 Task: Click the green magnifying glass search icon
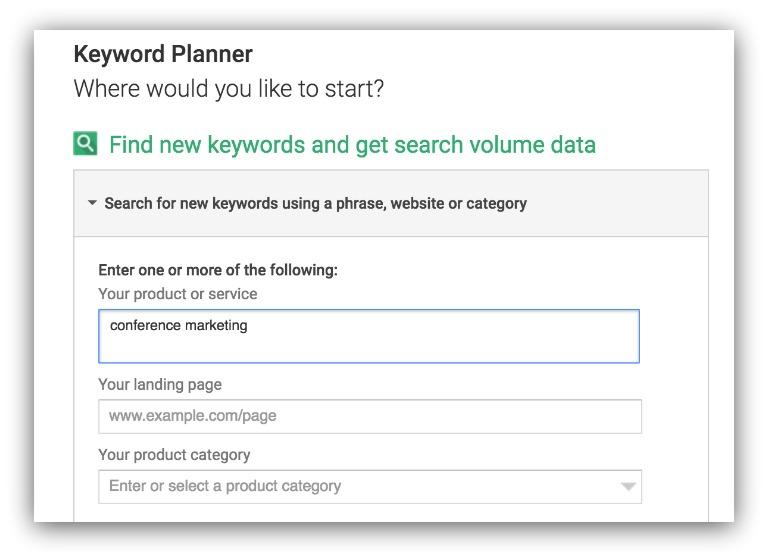pos(85,144)
